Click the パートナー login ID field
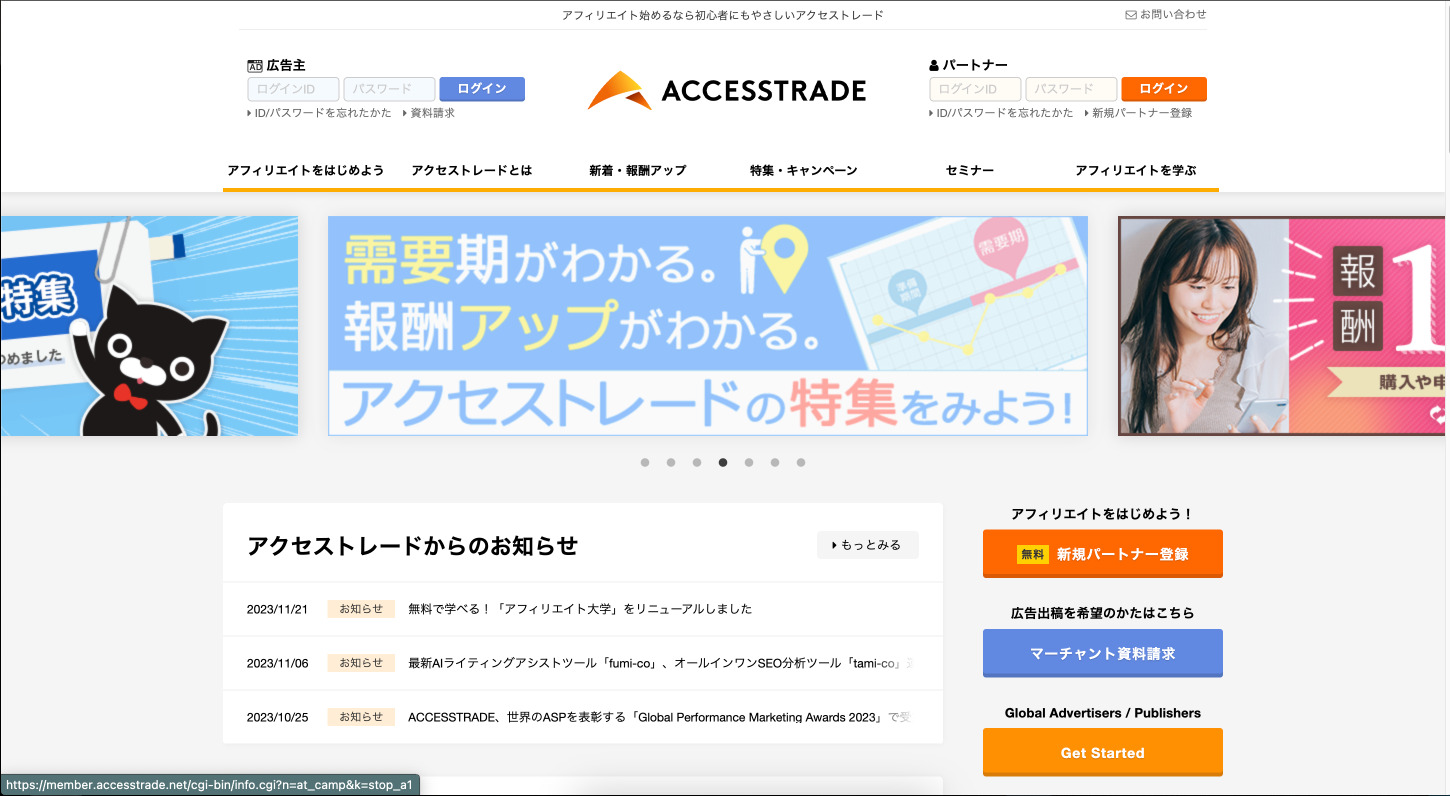Image resolution: width=1450 pixels, height=796 pixels. click(x=975, y=89)
